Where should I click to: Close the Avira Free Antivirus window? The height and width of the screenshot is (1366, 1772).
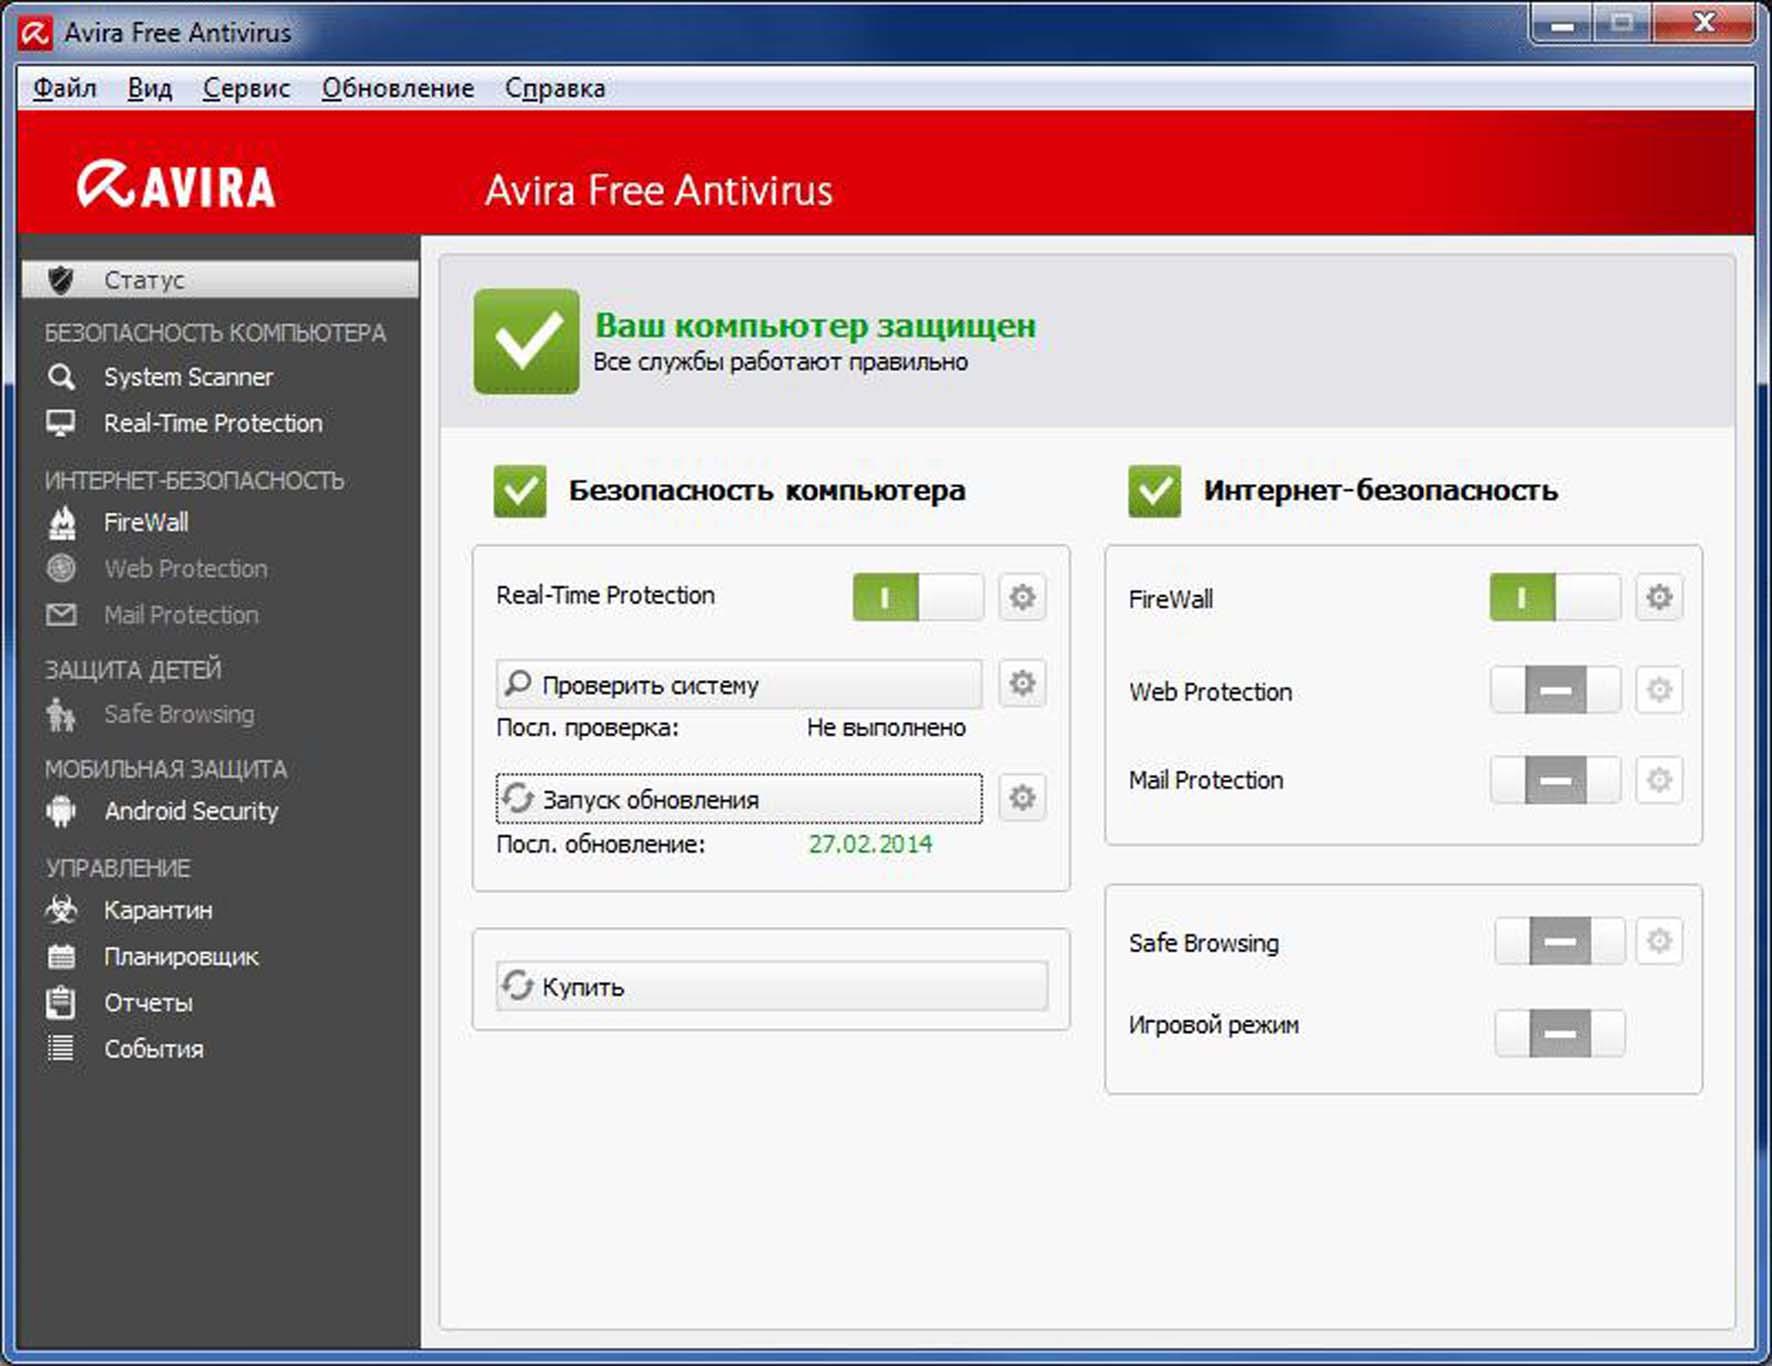click(1704, 24)
